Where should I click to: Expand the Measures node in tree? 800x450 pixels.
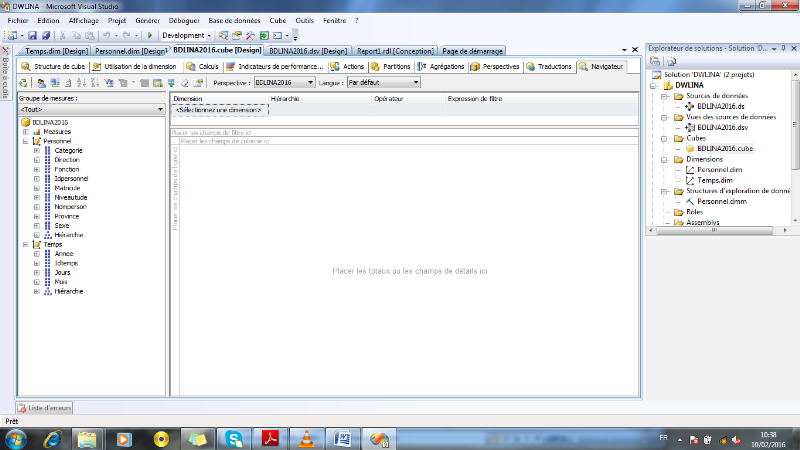[25, 131]
